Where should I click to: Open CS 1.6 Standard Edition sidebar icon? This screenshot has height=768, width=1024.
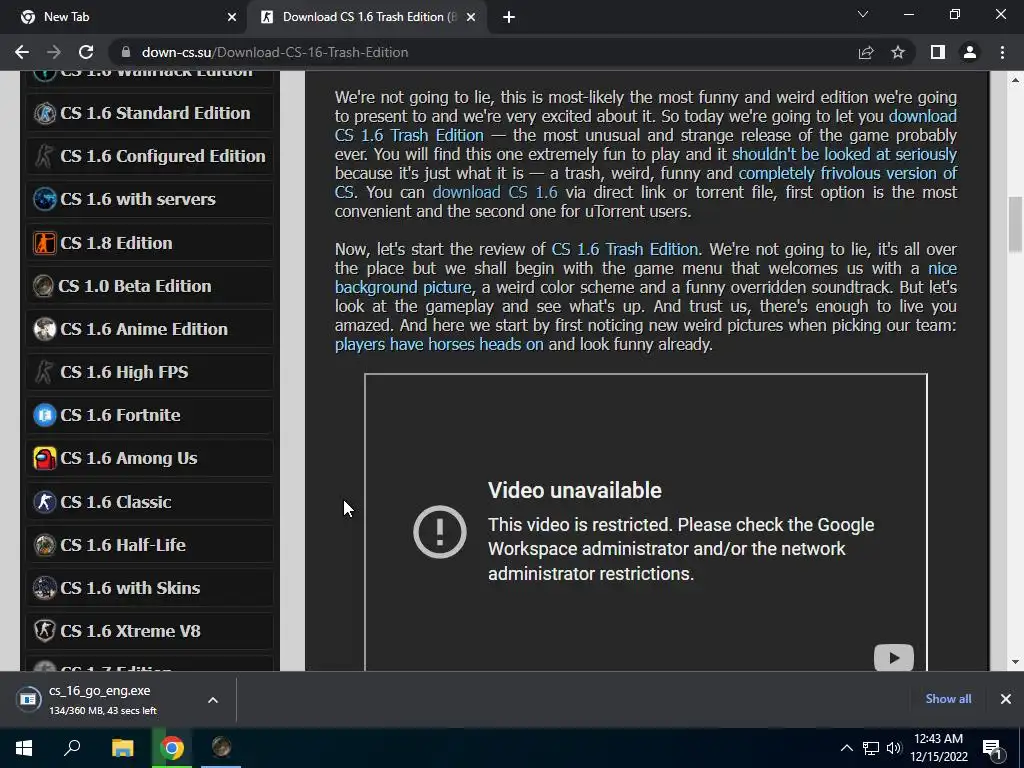tap(44, 113)
